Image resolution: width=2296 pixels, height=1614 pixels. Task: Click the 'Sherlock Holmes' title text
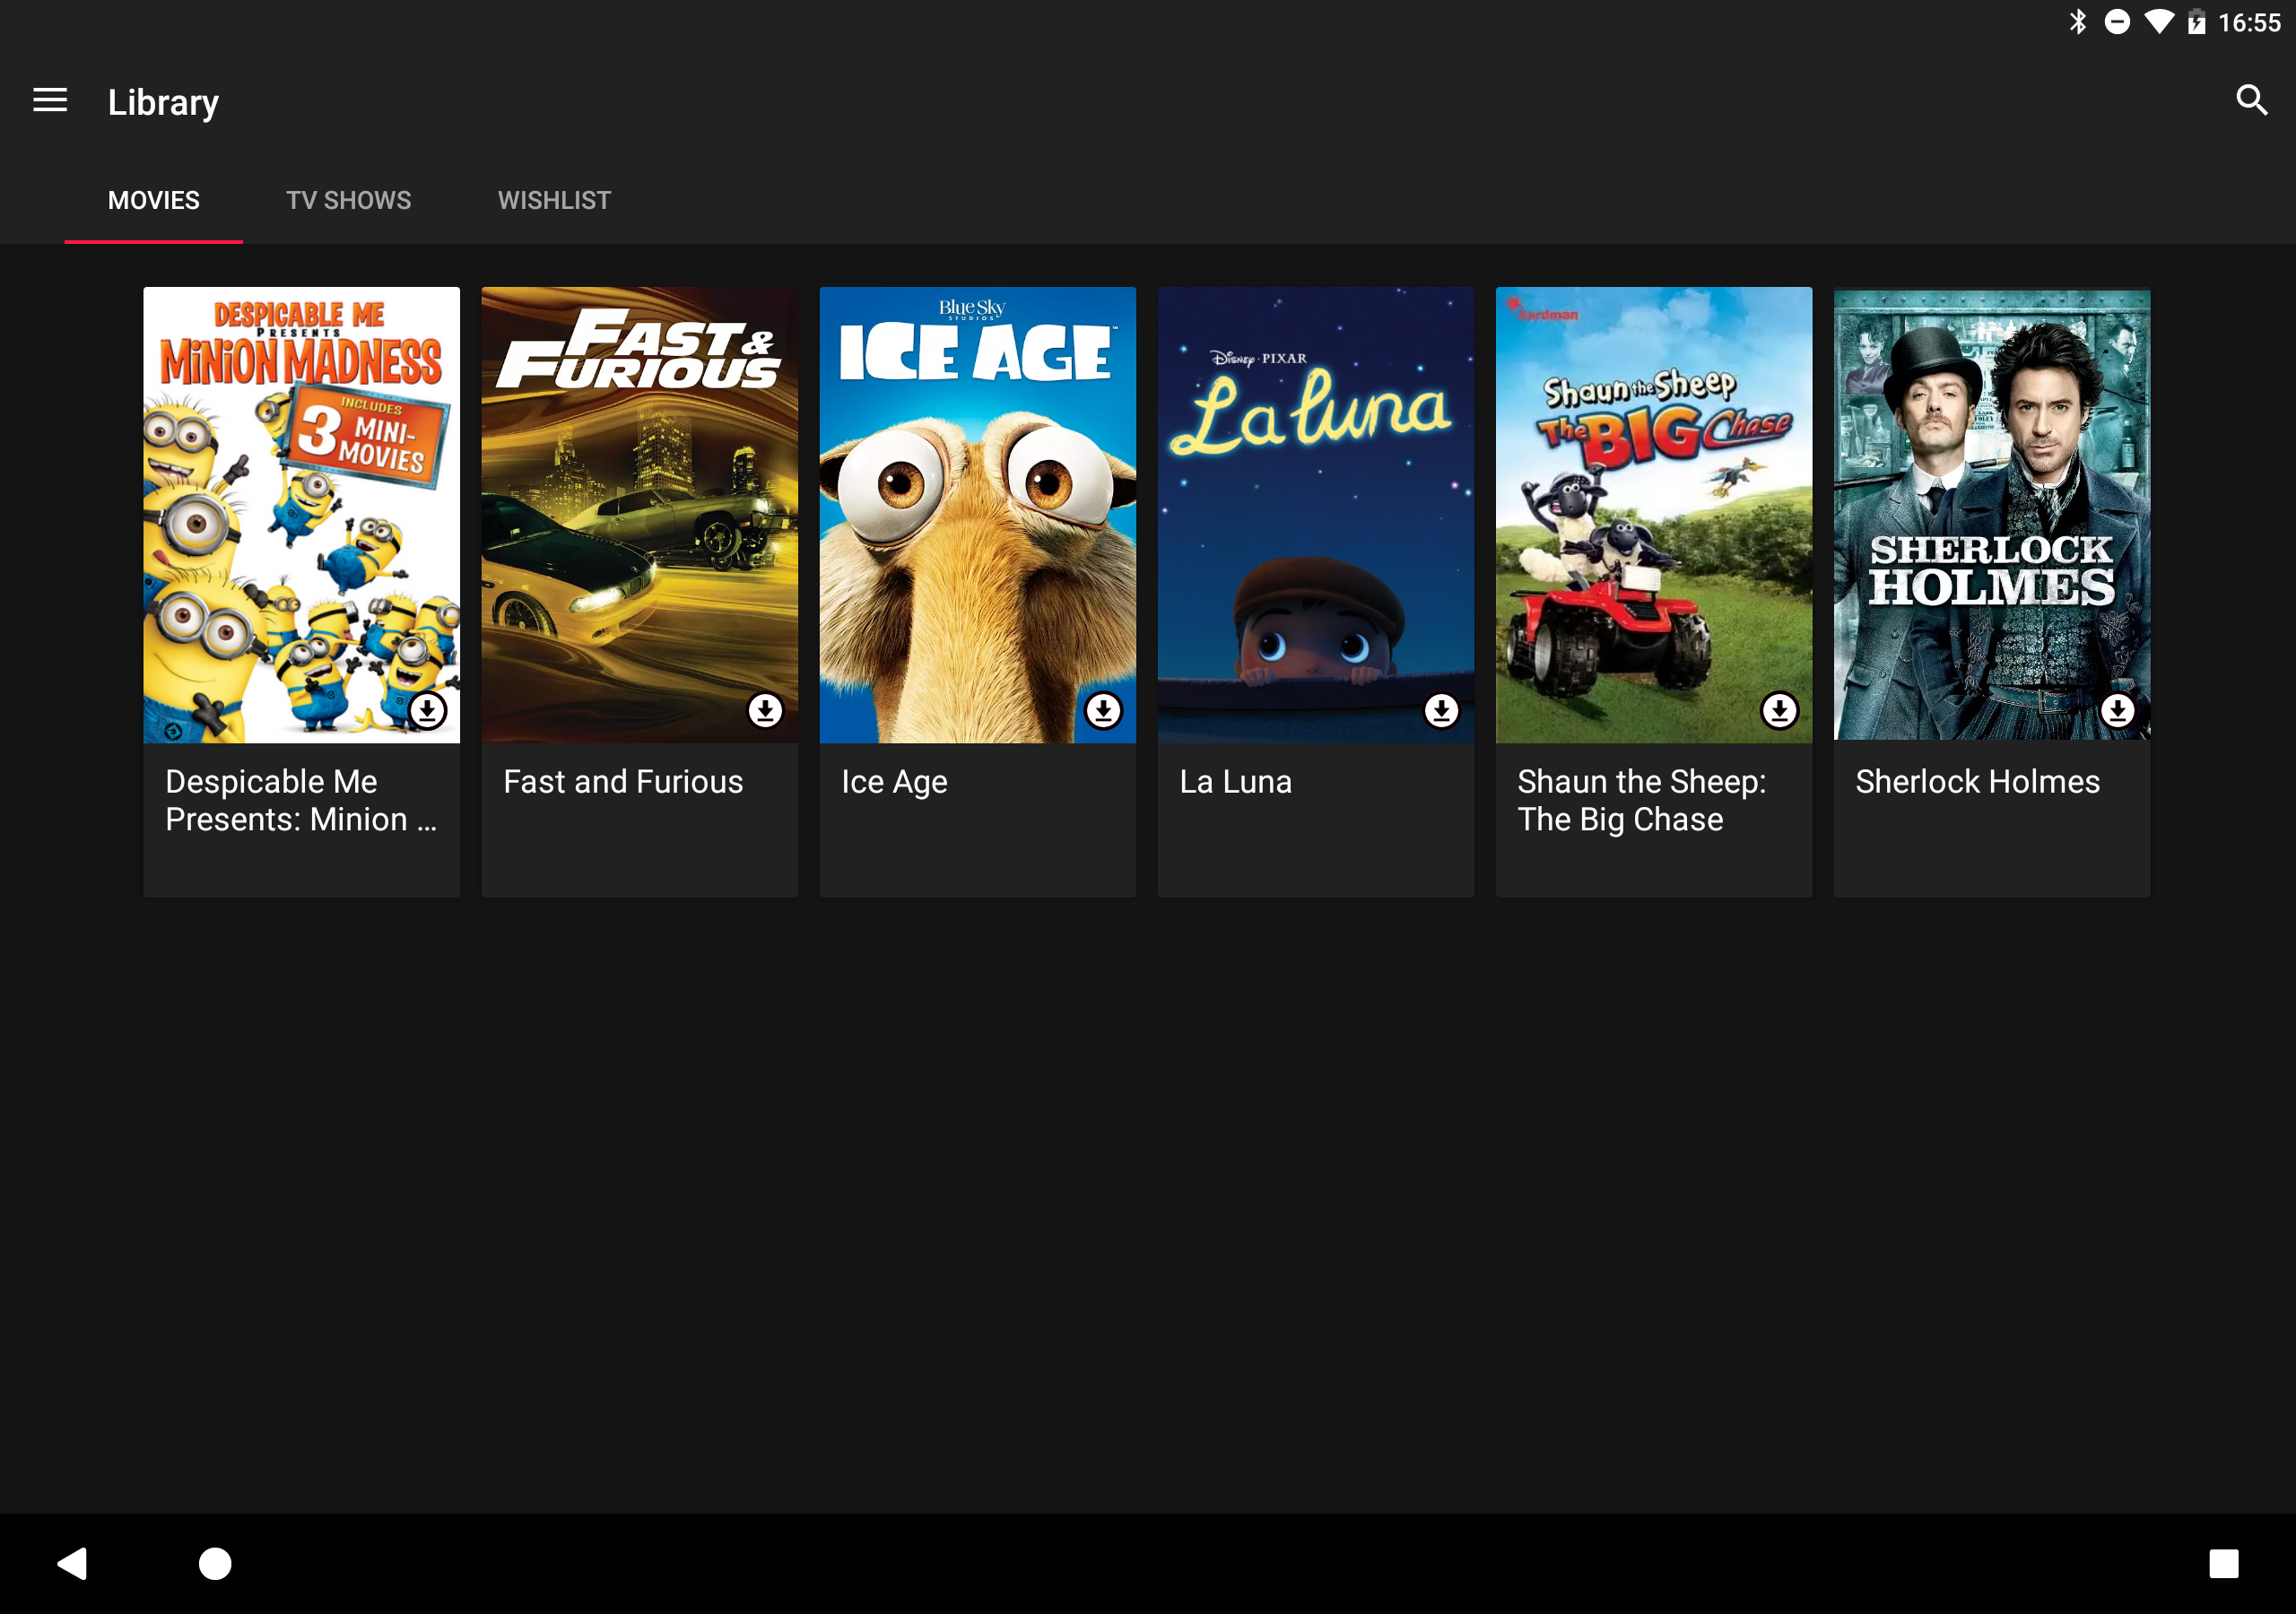(x=1977, y=782)
